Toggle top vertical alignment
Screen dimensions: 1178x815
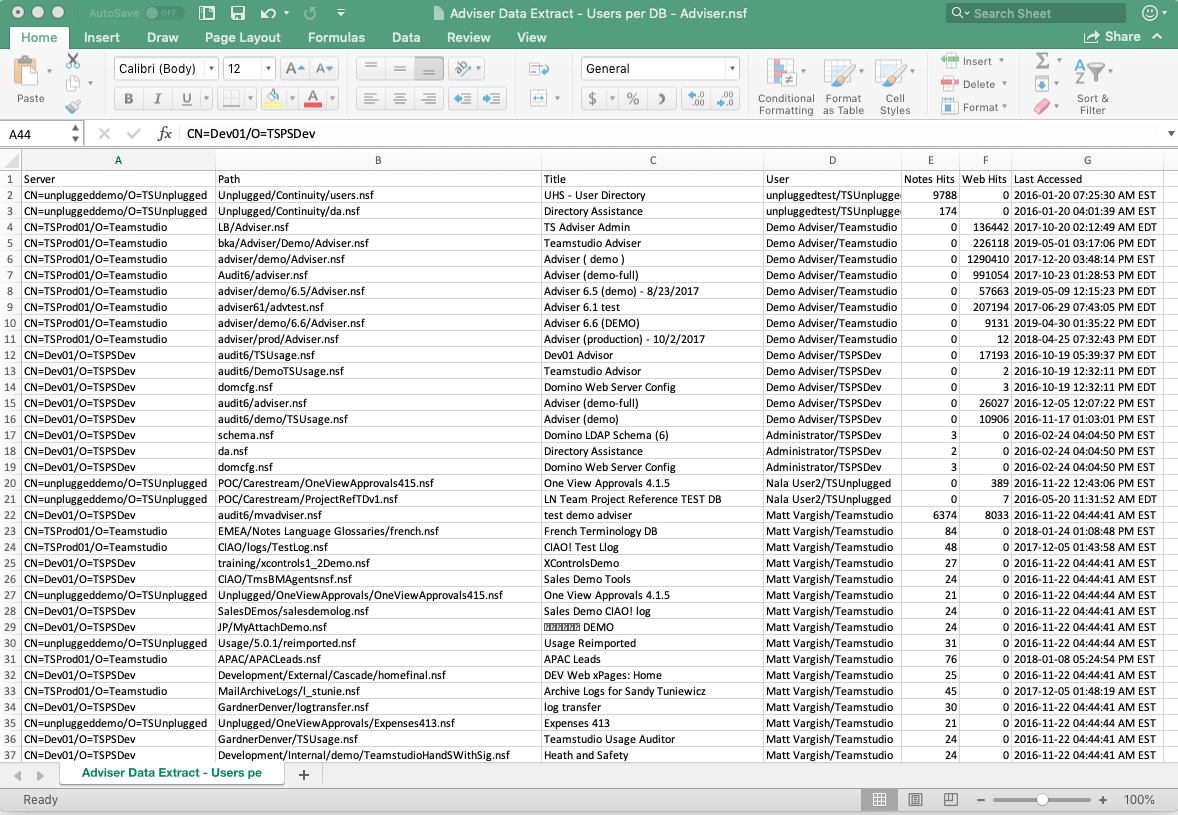(370, 68)
